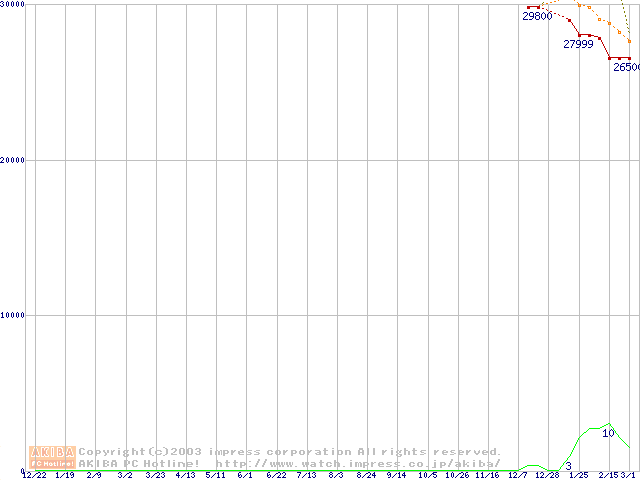
Task: Click the 30000 y-axis label
Action: (12, 5)
